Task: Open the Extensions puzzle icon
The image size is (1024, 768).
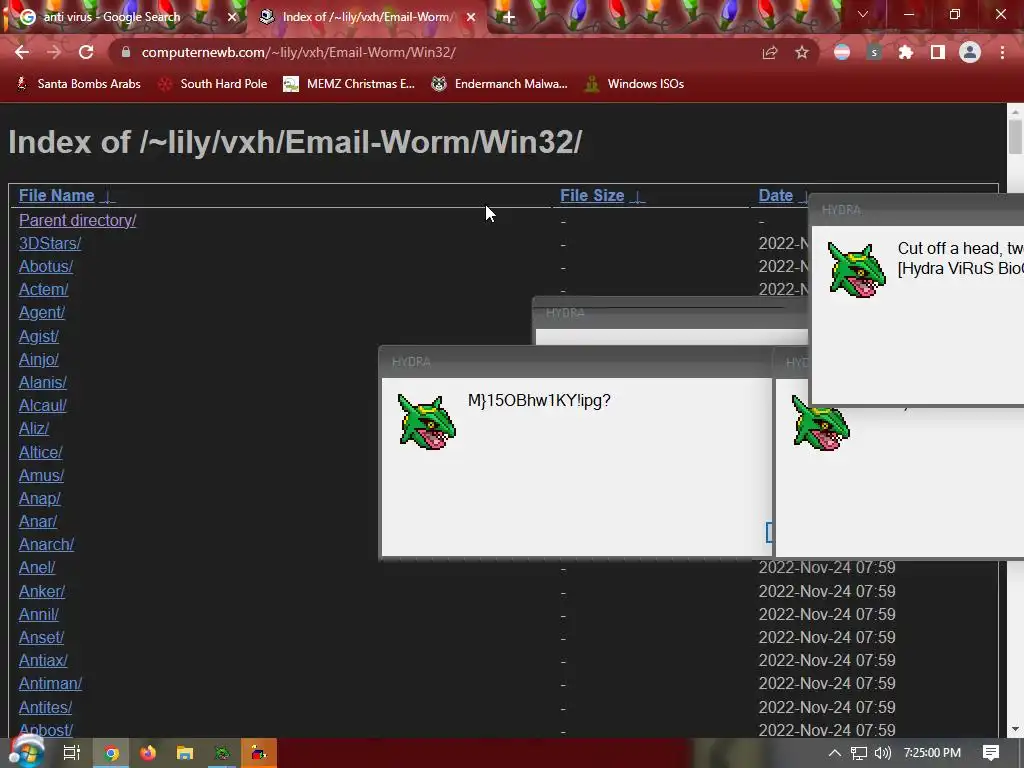Action: (x=906, y=52)
